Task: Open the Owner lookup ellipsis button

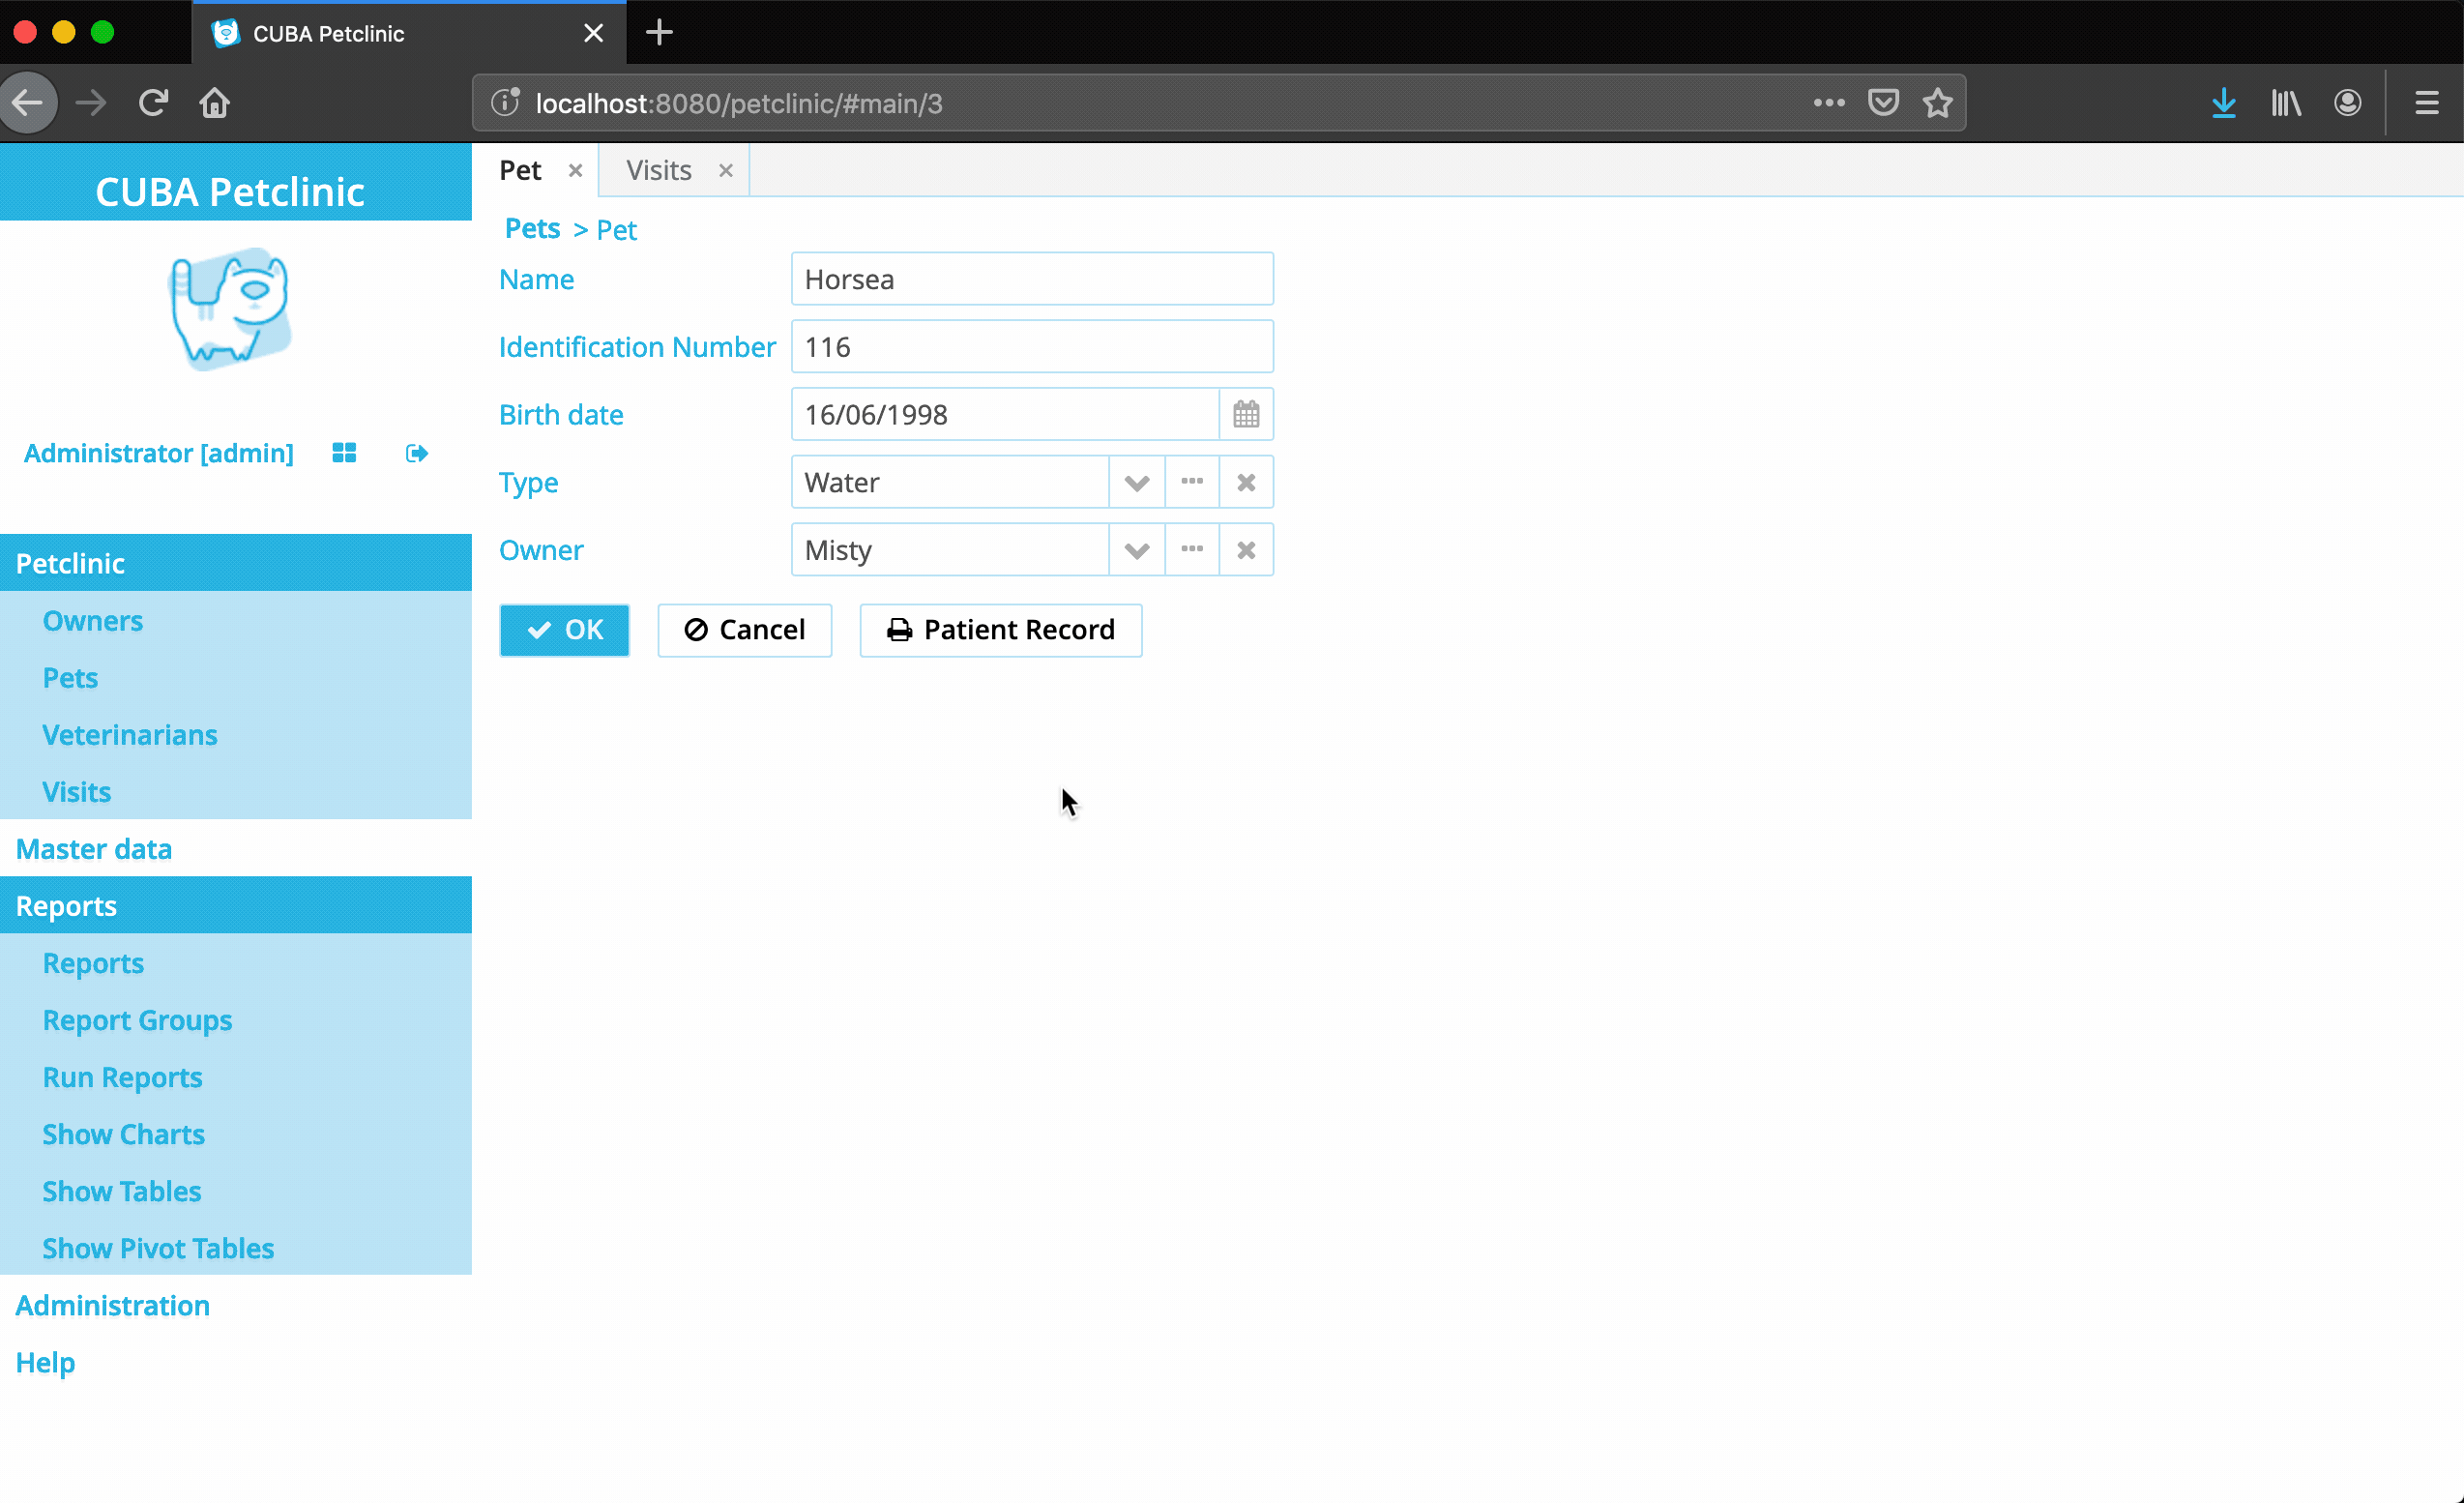Action: click(x=1191, y=549)
